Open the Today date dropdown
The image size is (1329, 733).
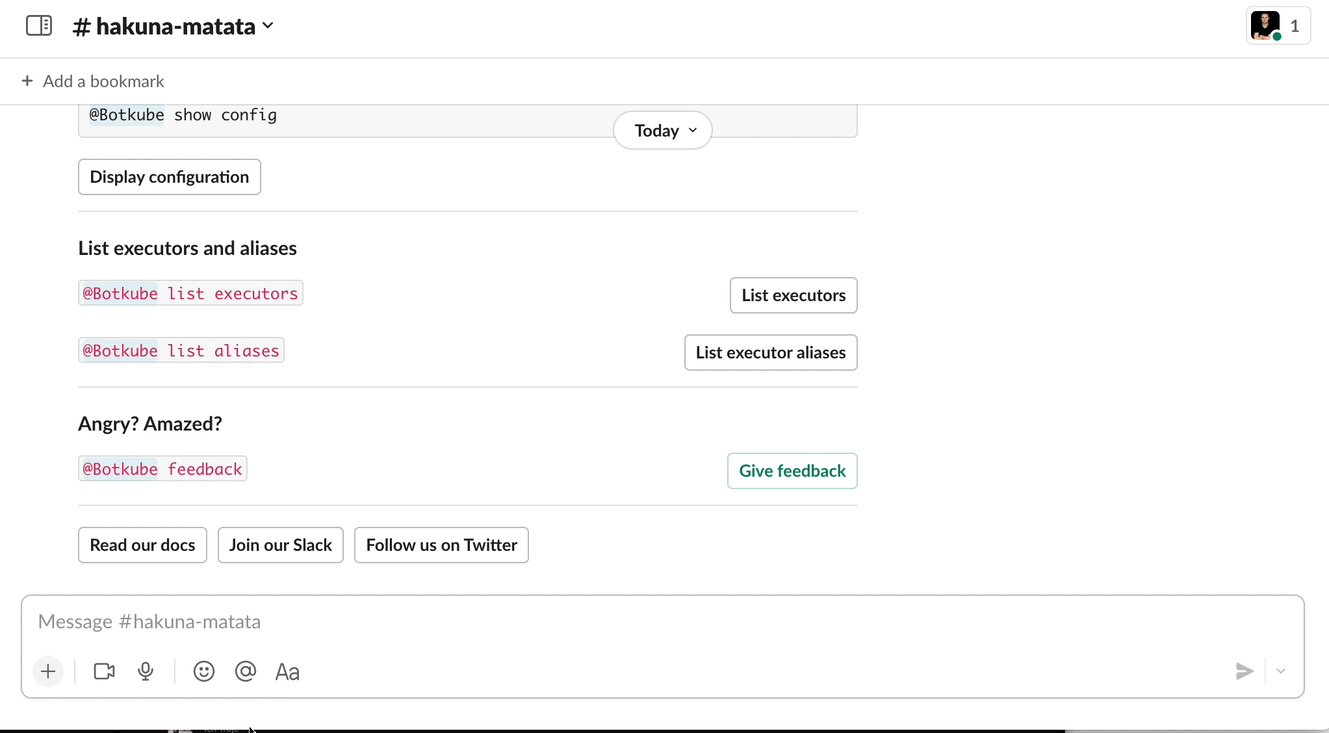[663, 130]
